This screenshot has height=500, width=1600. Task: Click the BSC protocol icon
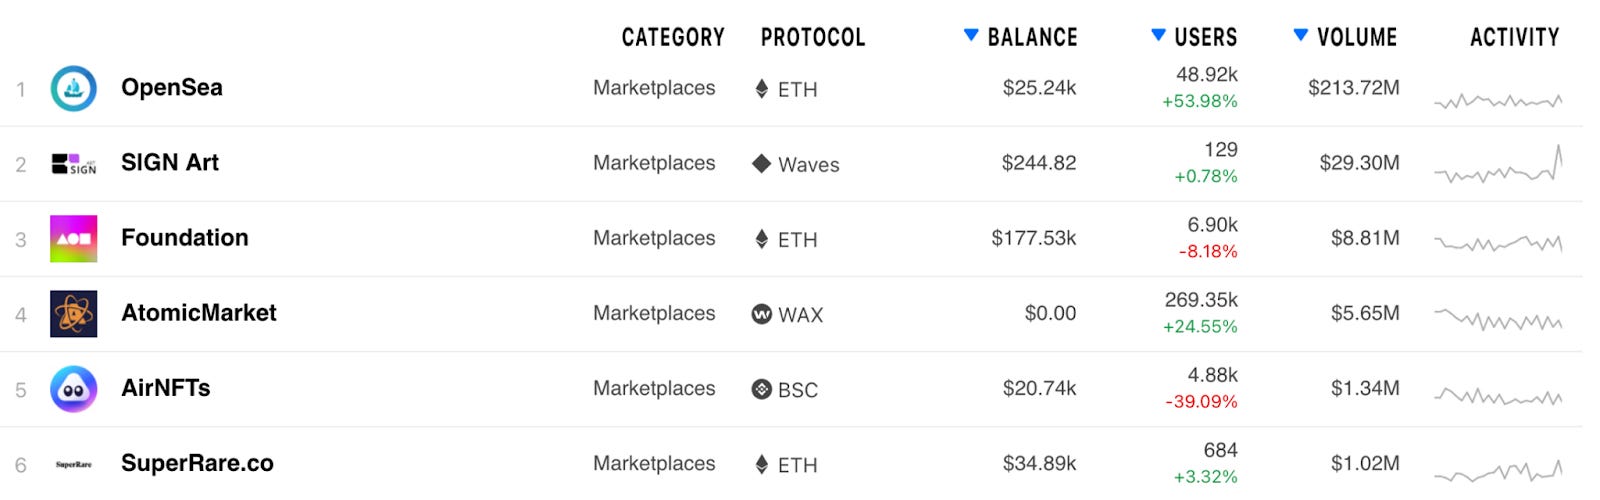click(761, 389)
